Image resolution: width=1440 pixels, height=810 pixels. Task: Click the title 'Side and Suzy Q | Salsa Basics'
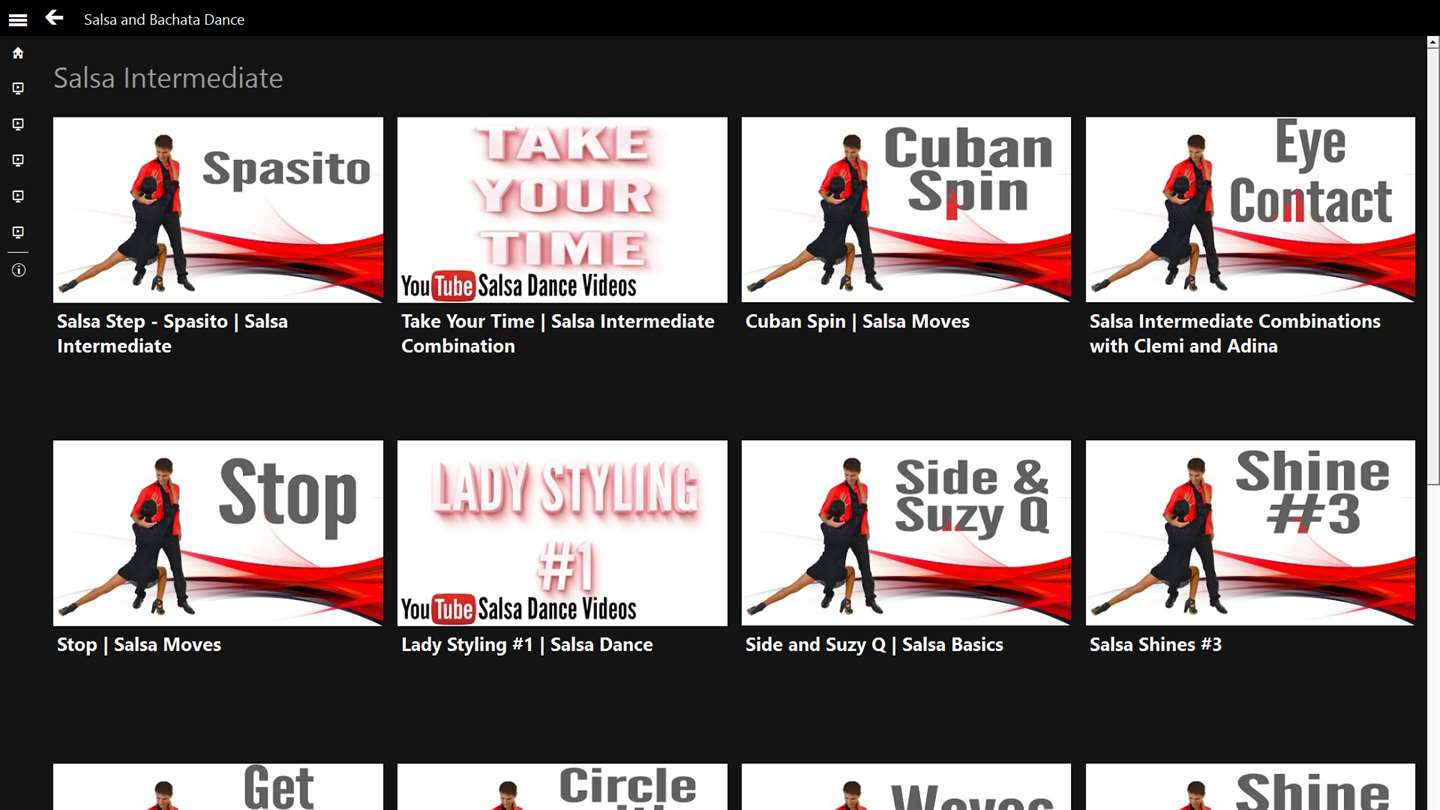point(874,645)
